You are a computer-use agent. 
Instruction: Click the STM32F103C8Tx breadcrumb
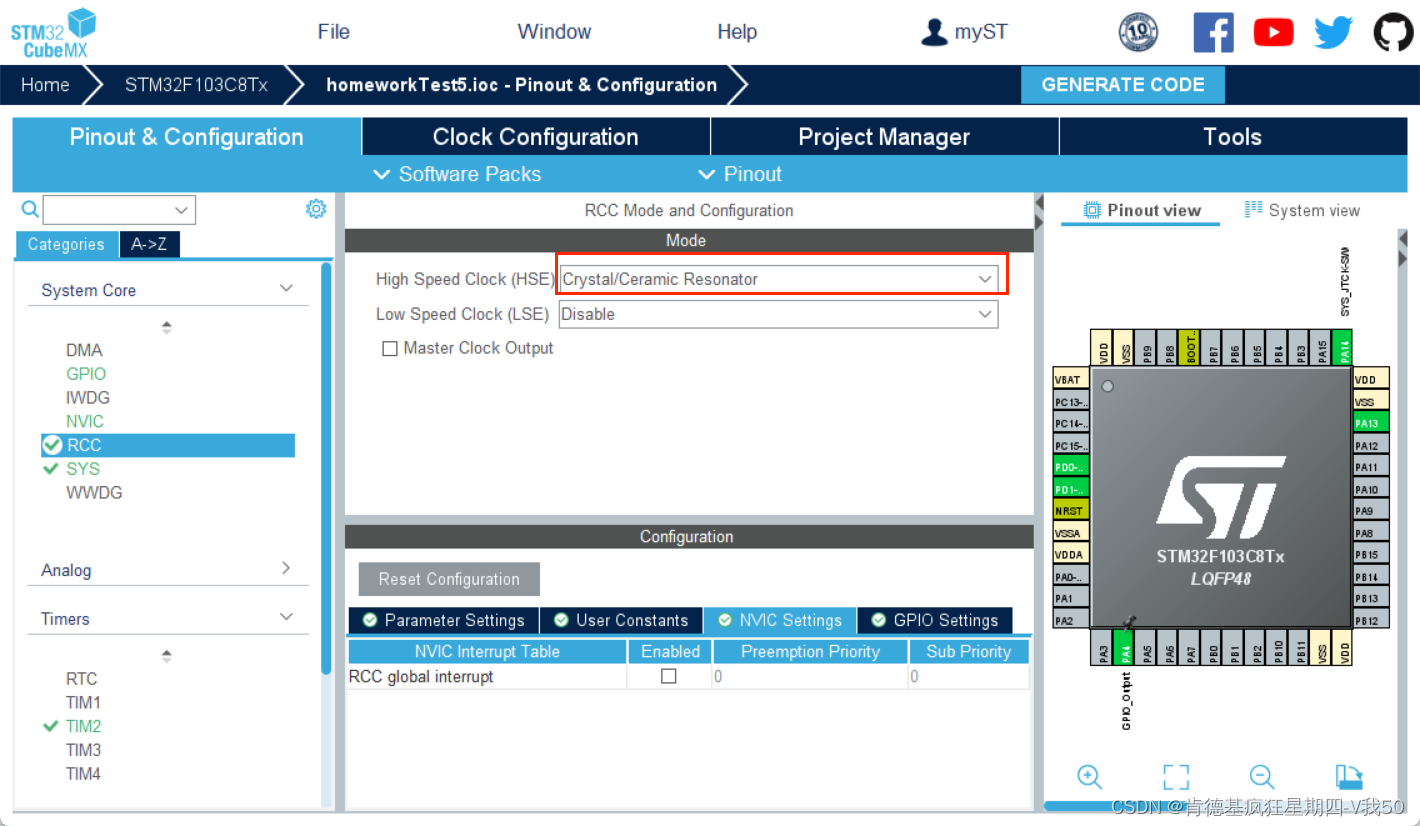196,85
